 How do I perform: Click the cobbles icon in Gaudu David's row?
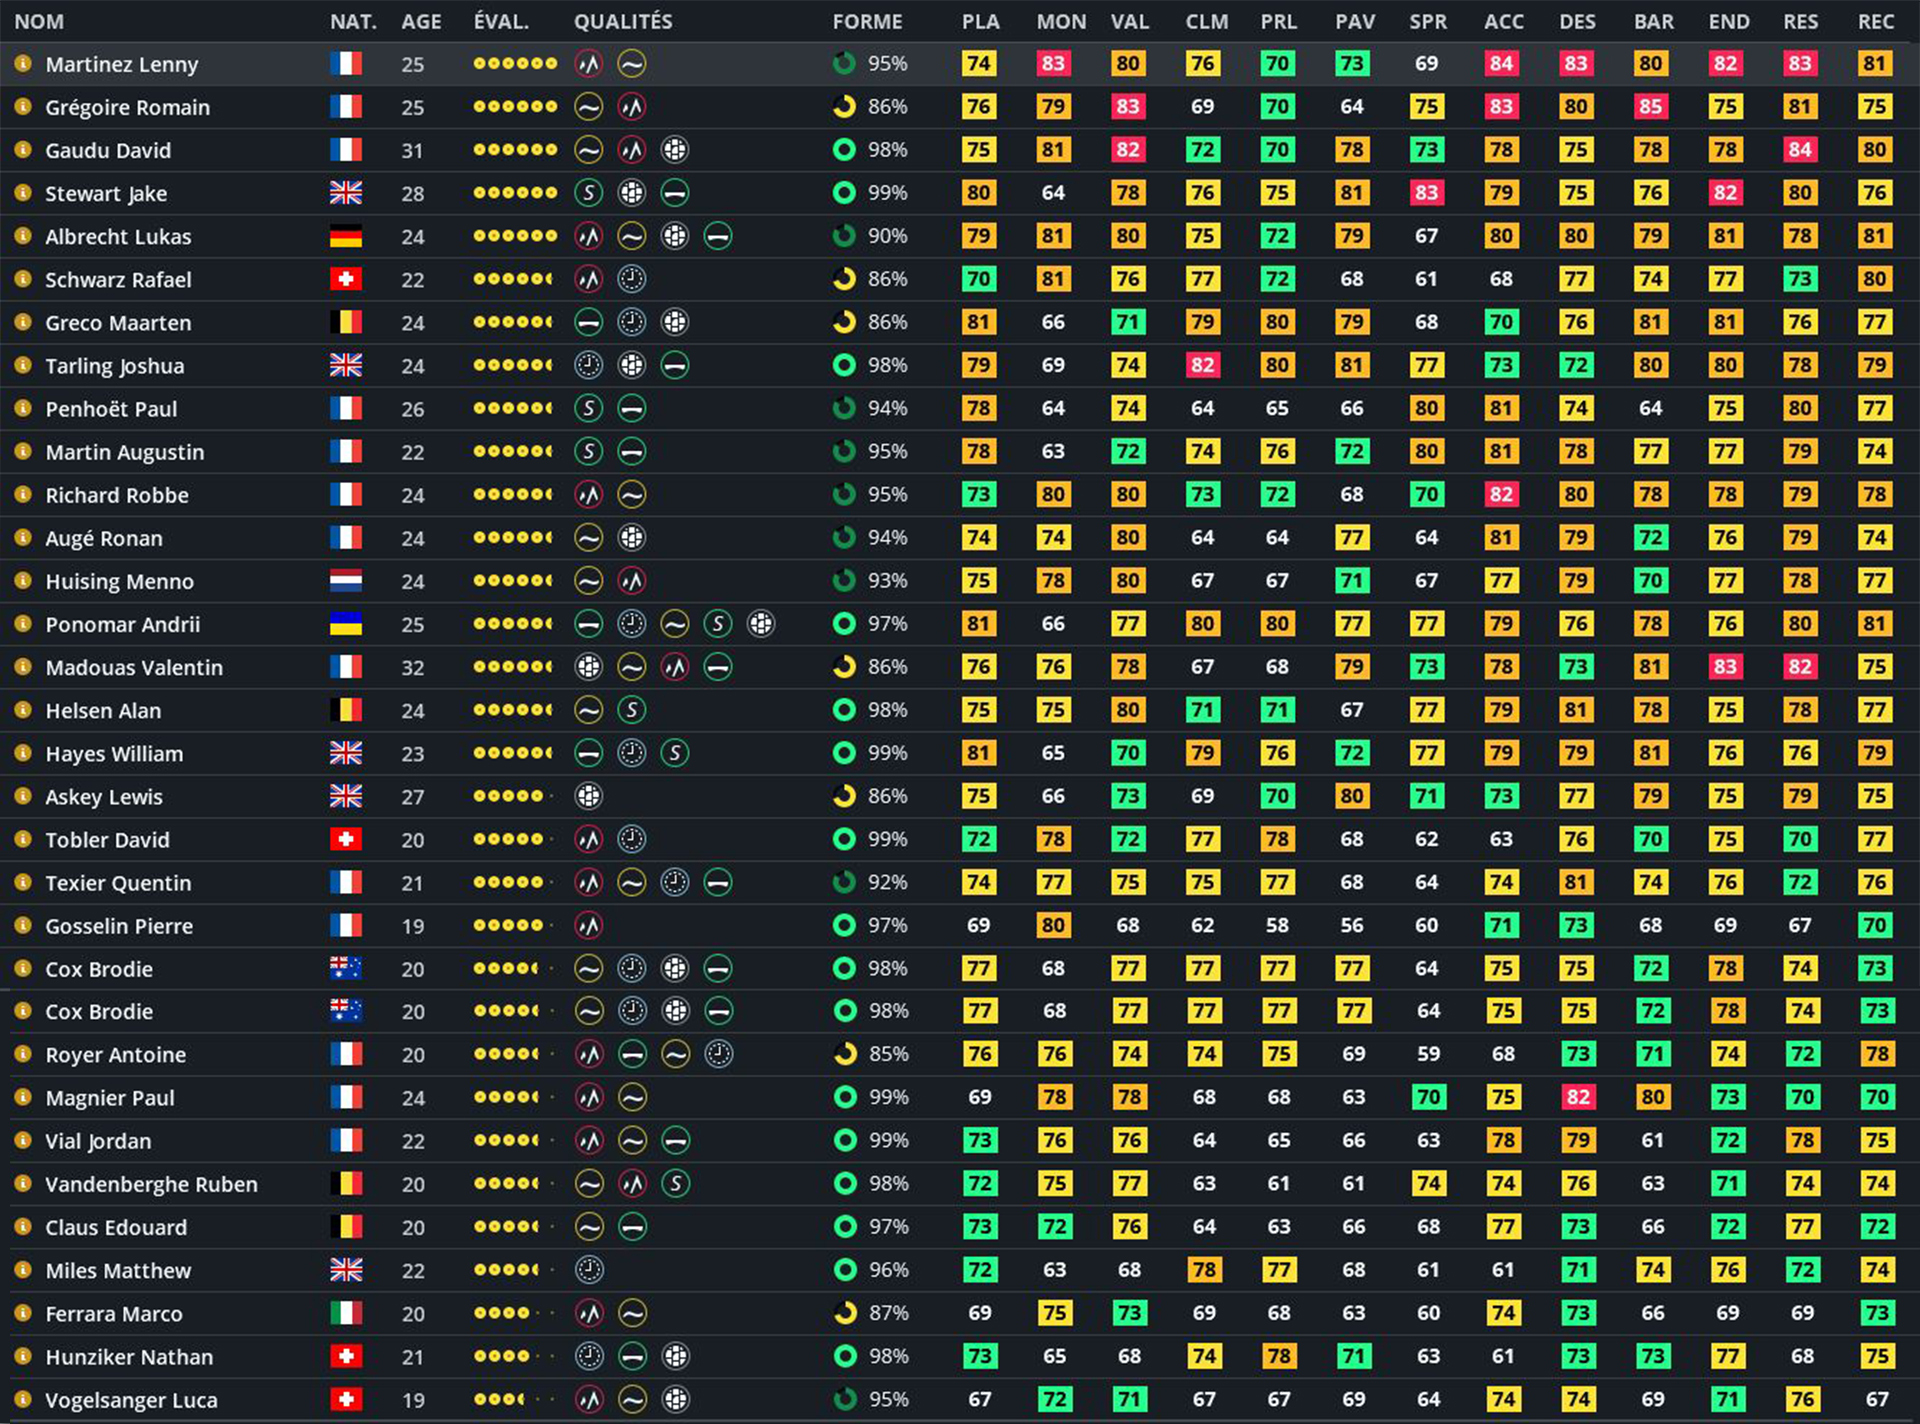675,150
